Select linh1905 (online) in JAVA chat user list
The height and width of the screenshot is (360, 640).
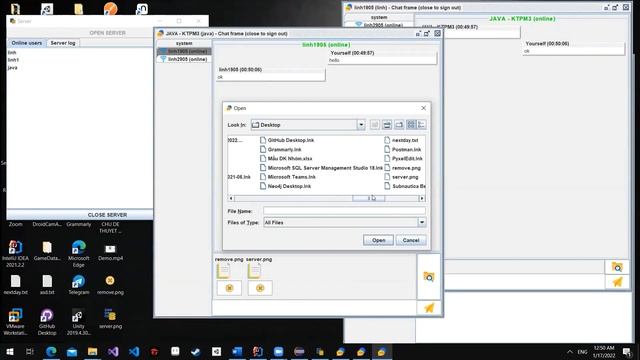tap(184, 51)
